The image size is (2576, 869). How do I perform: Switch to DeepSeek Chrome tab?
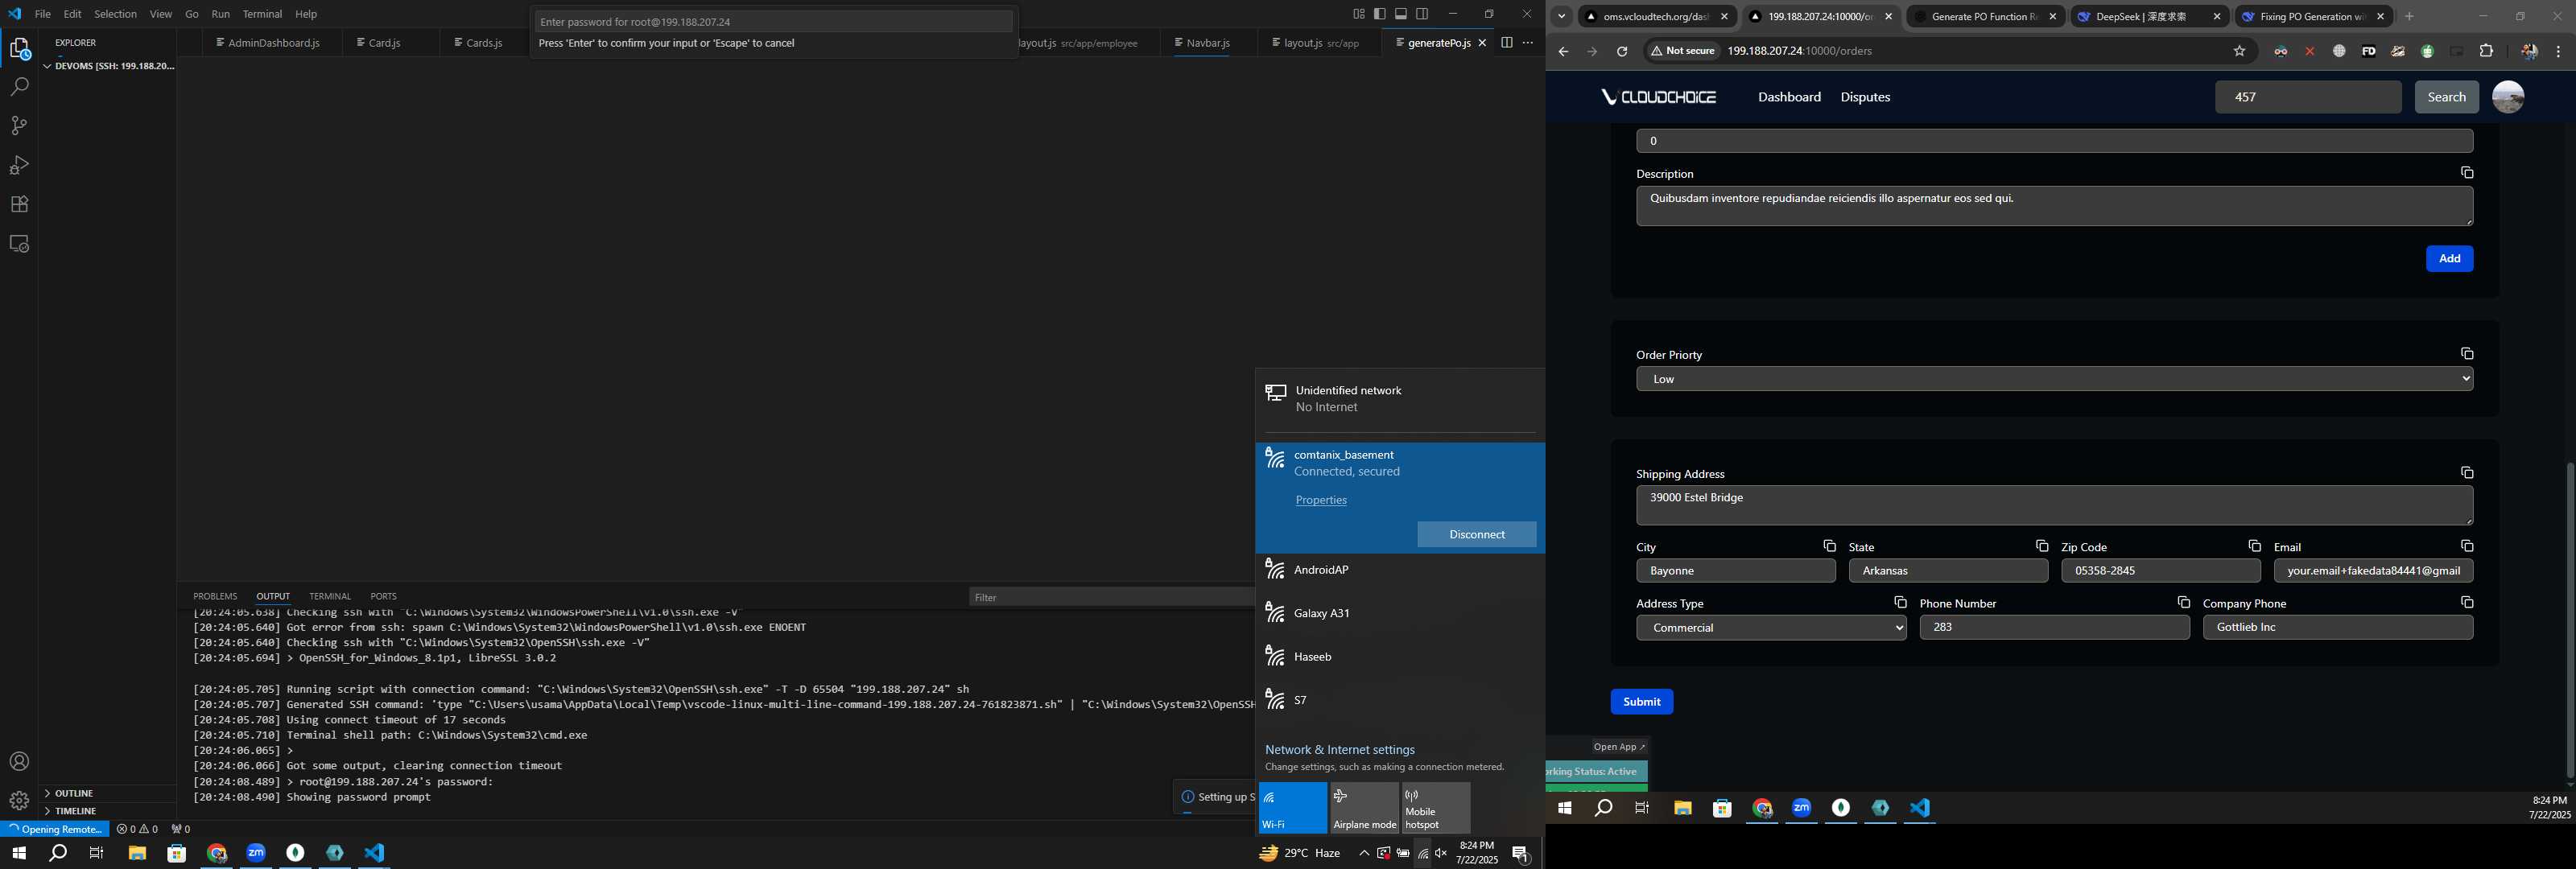pos(2147,17)
